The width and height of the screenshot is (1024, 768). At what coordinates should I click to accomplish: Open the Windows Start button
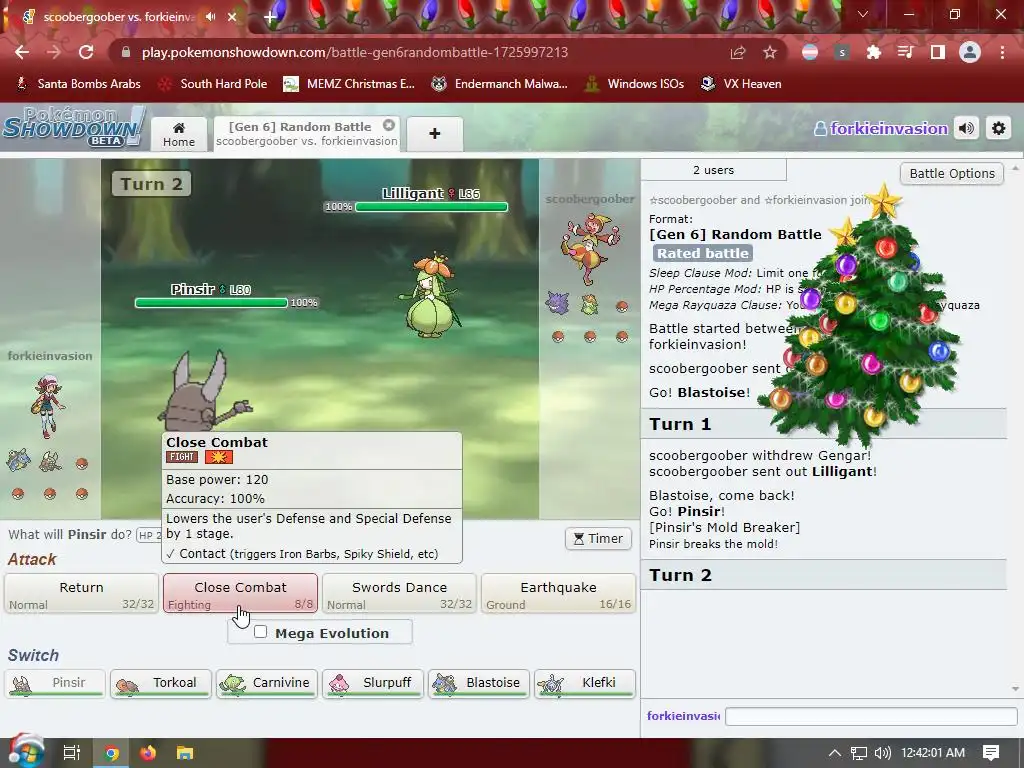tap(25, 752)
